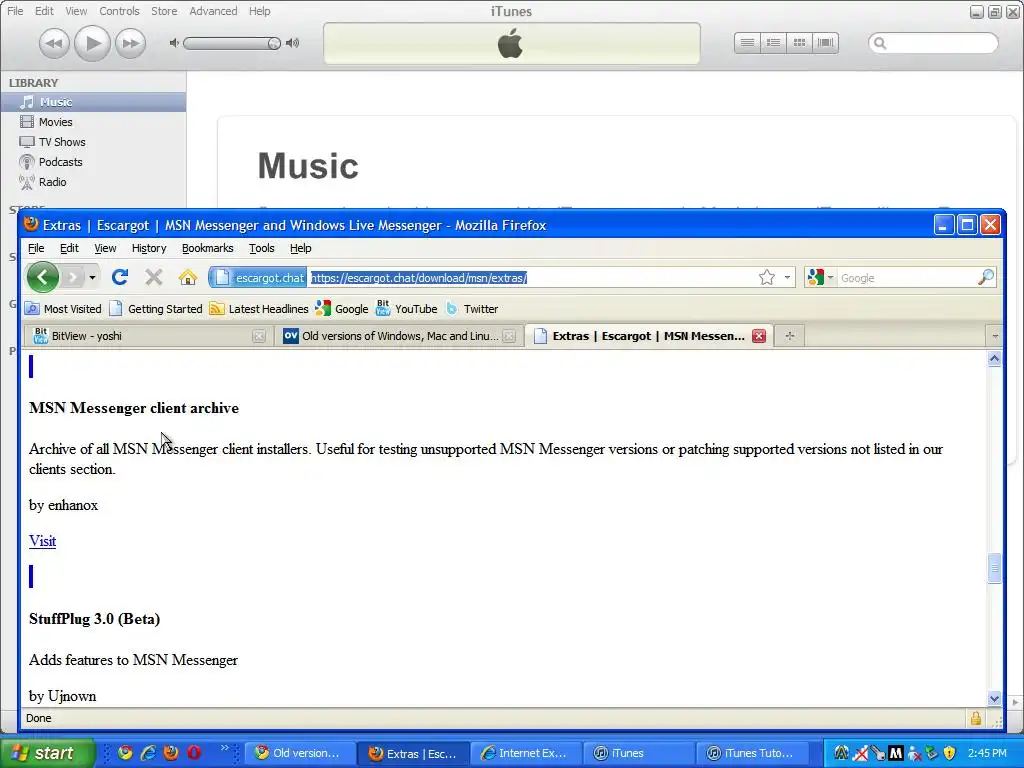The height and width of the screenshot is (768, 1024).
Task: Select TV Shows in iTunes library sidebar
Action: point(93,142)
